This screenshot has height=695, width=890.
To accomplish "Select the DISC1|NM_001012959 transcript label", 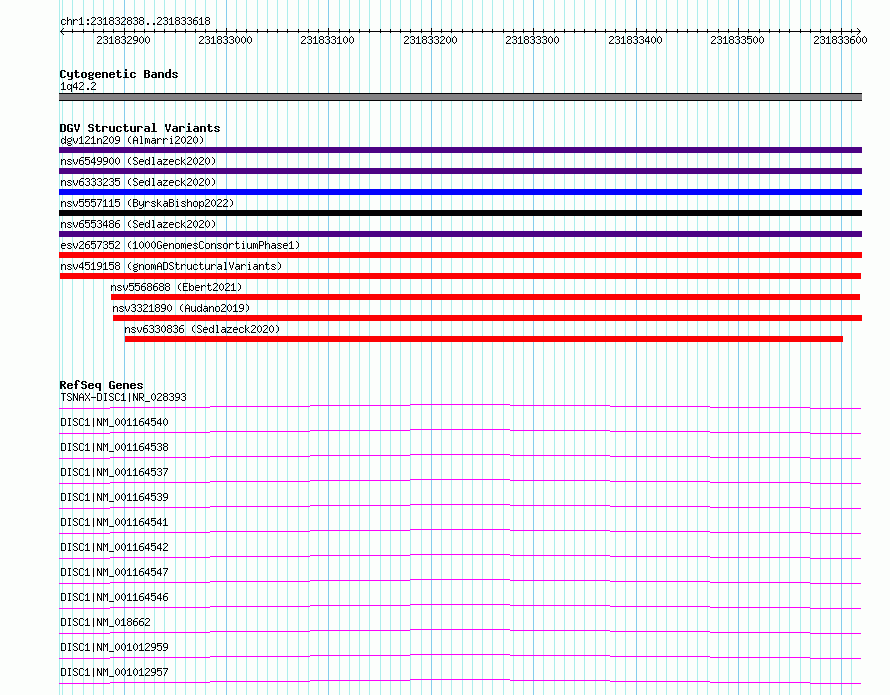I will click(114, 647).
